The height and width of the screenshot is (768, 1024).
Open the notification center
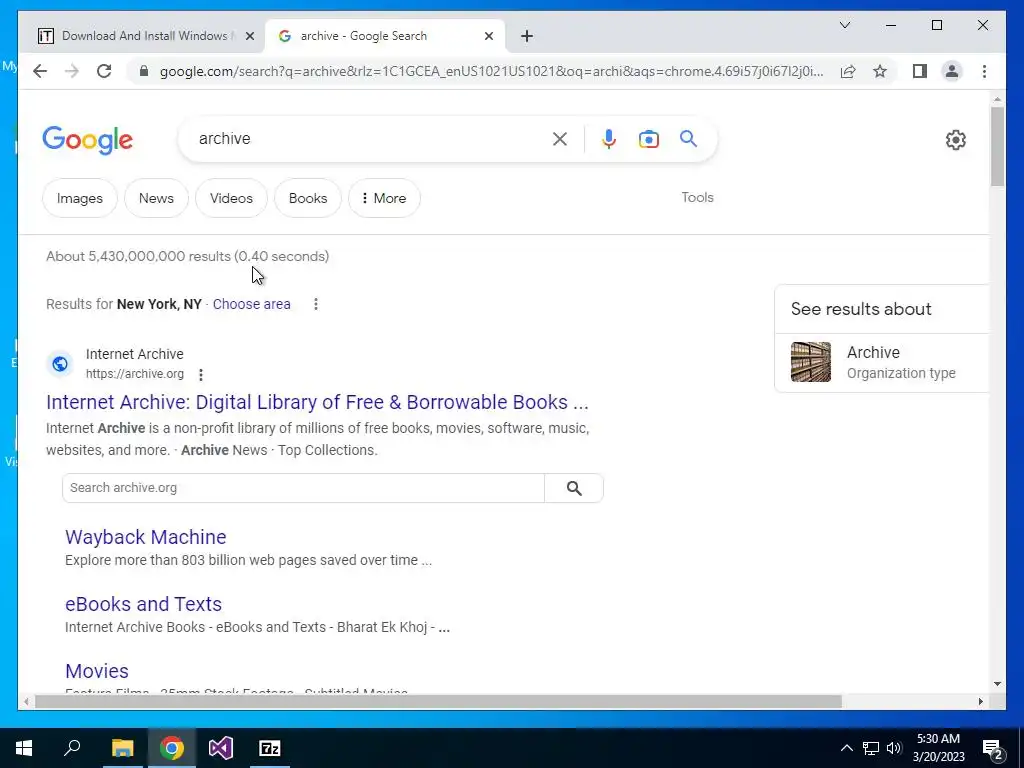992,748
